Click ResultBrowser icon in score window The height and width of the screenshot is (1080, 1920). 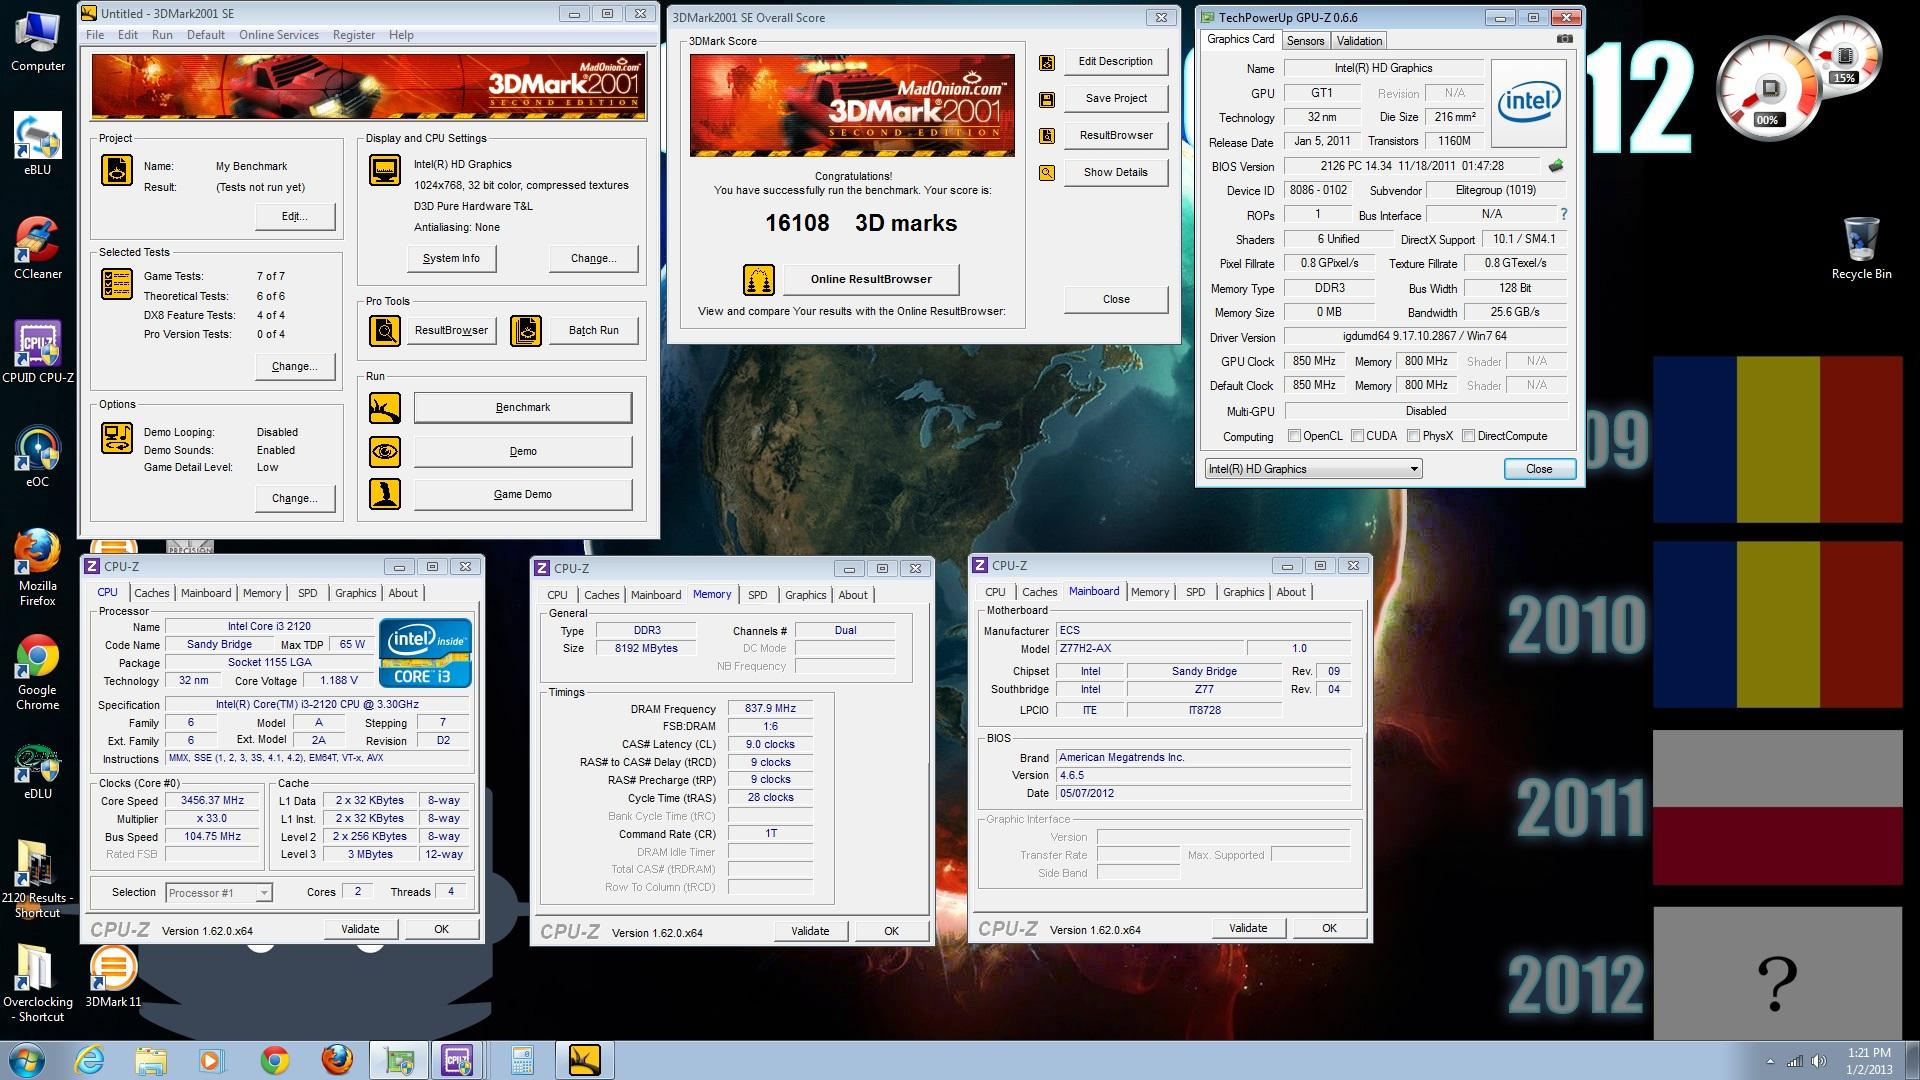(1047, 136)
